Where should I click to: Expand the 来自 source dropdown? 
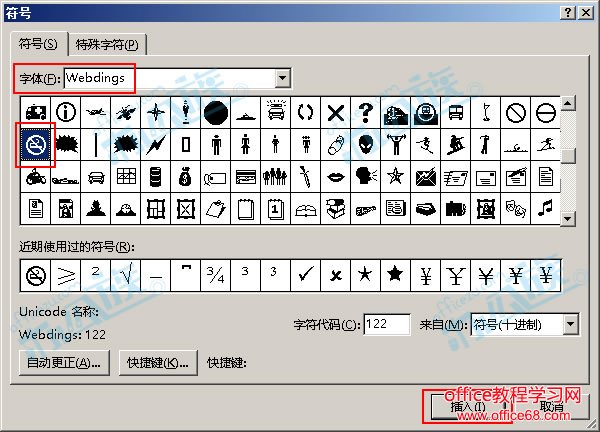click(x=571, y=324)
